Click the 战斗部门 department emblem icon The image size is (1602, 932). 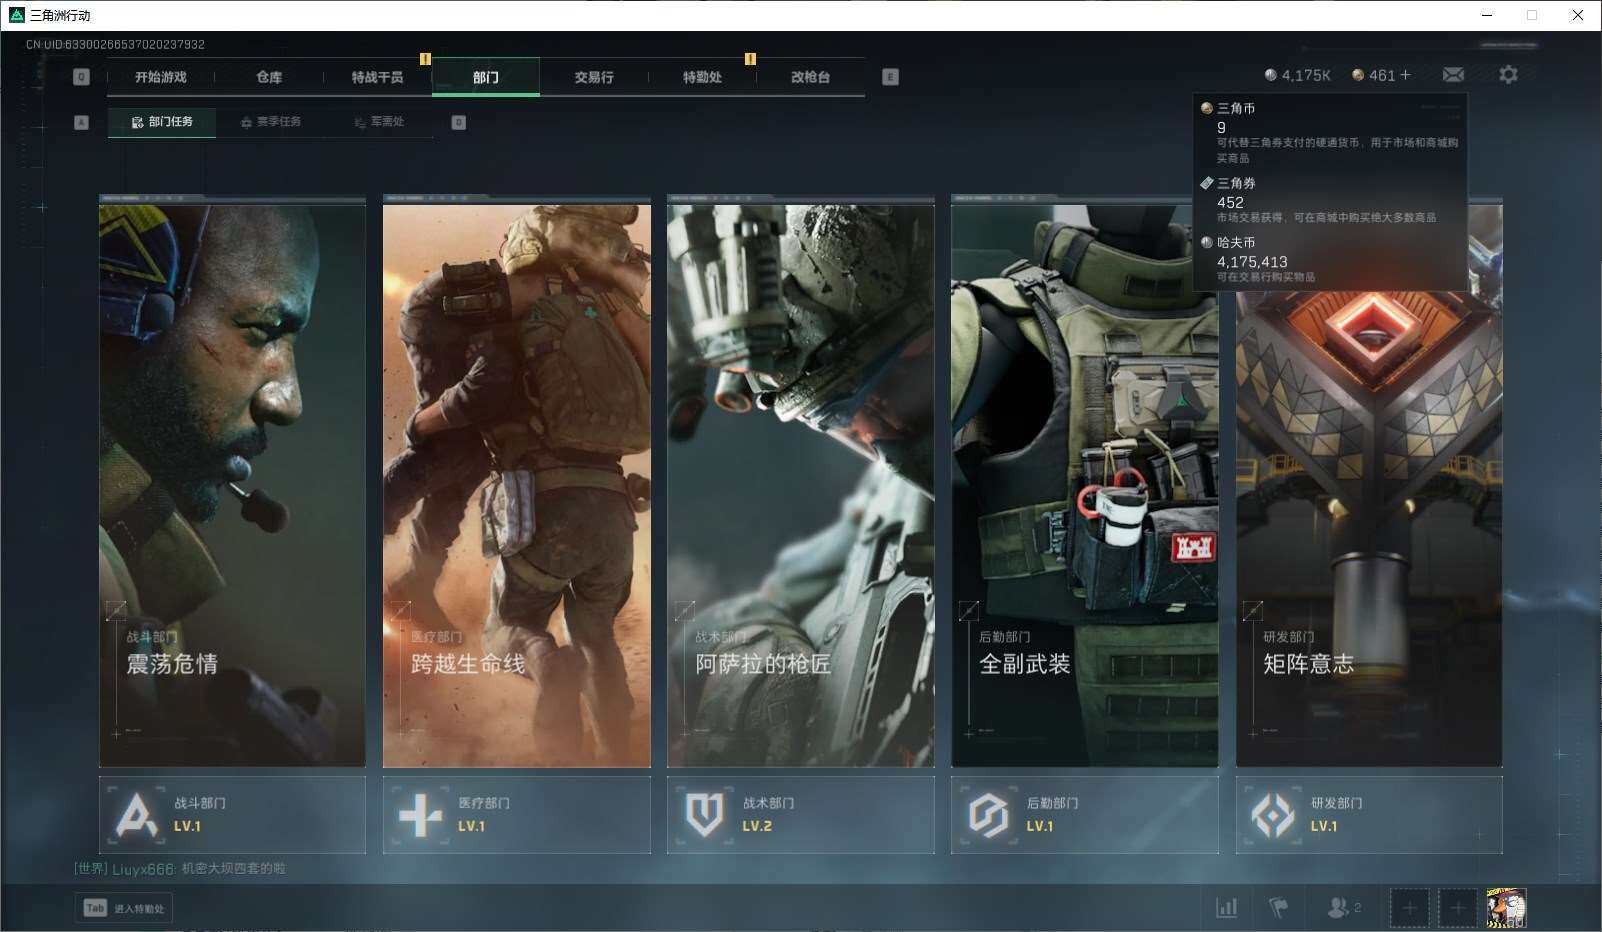click(x=137, y=815)
